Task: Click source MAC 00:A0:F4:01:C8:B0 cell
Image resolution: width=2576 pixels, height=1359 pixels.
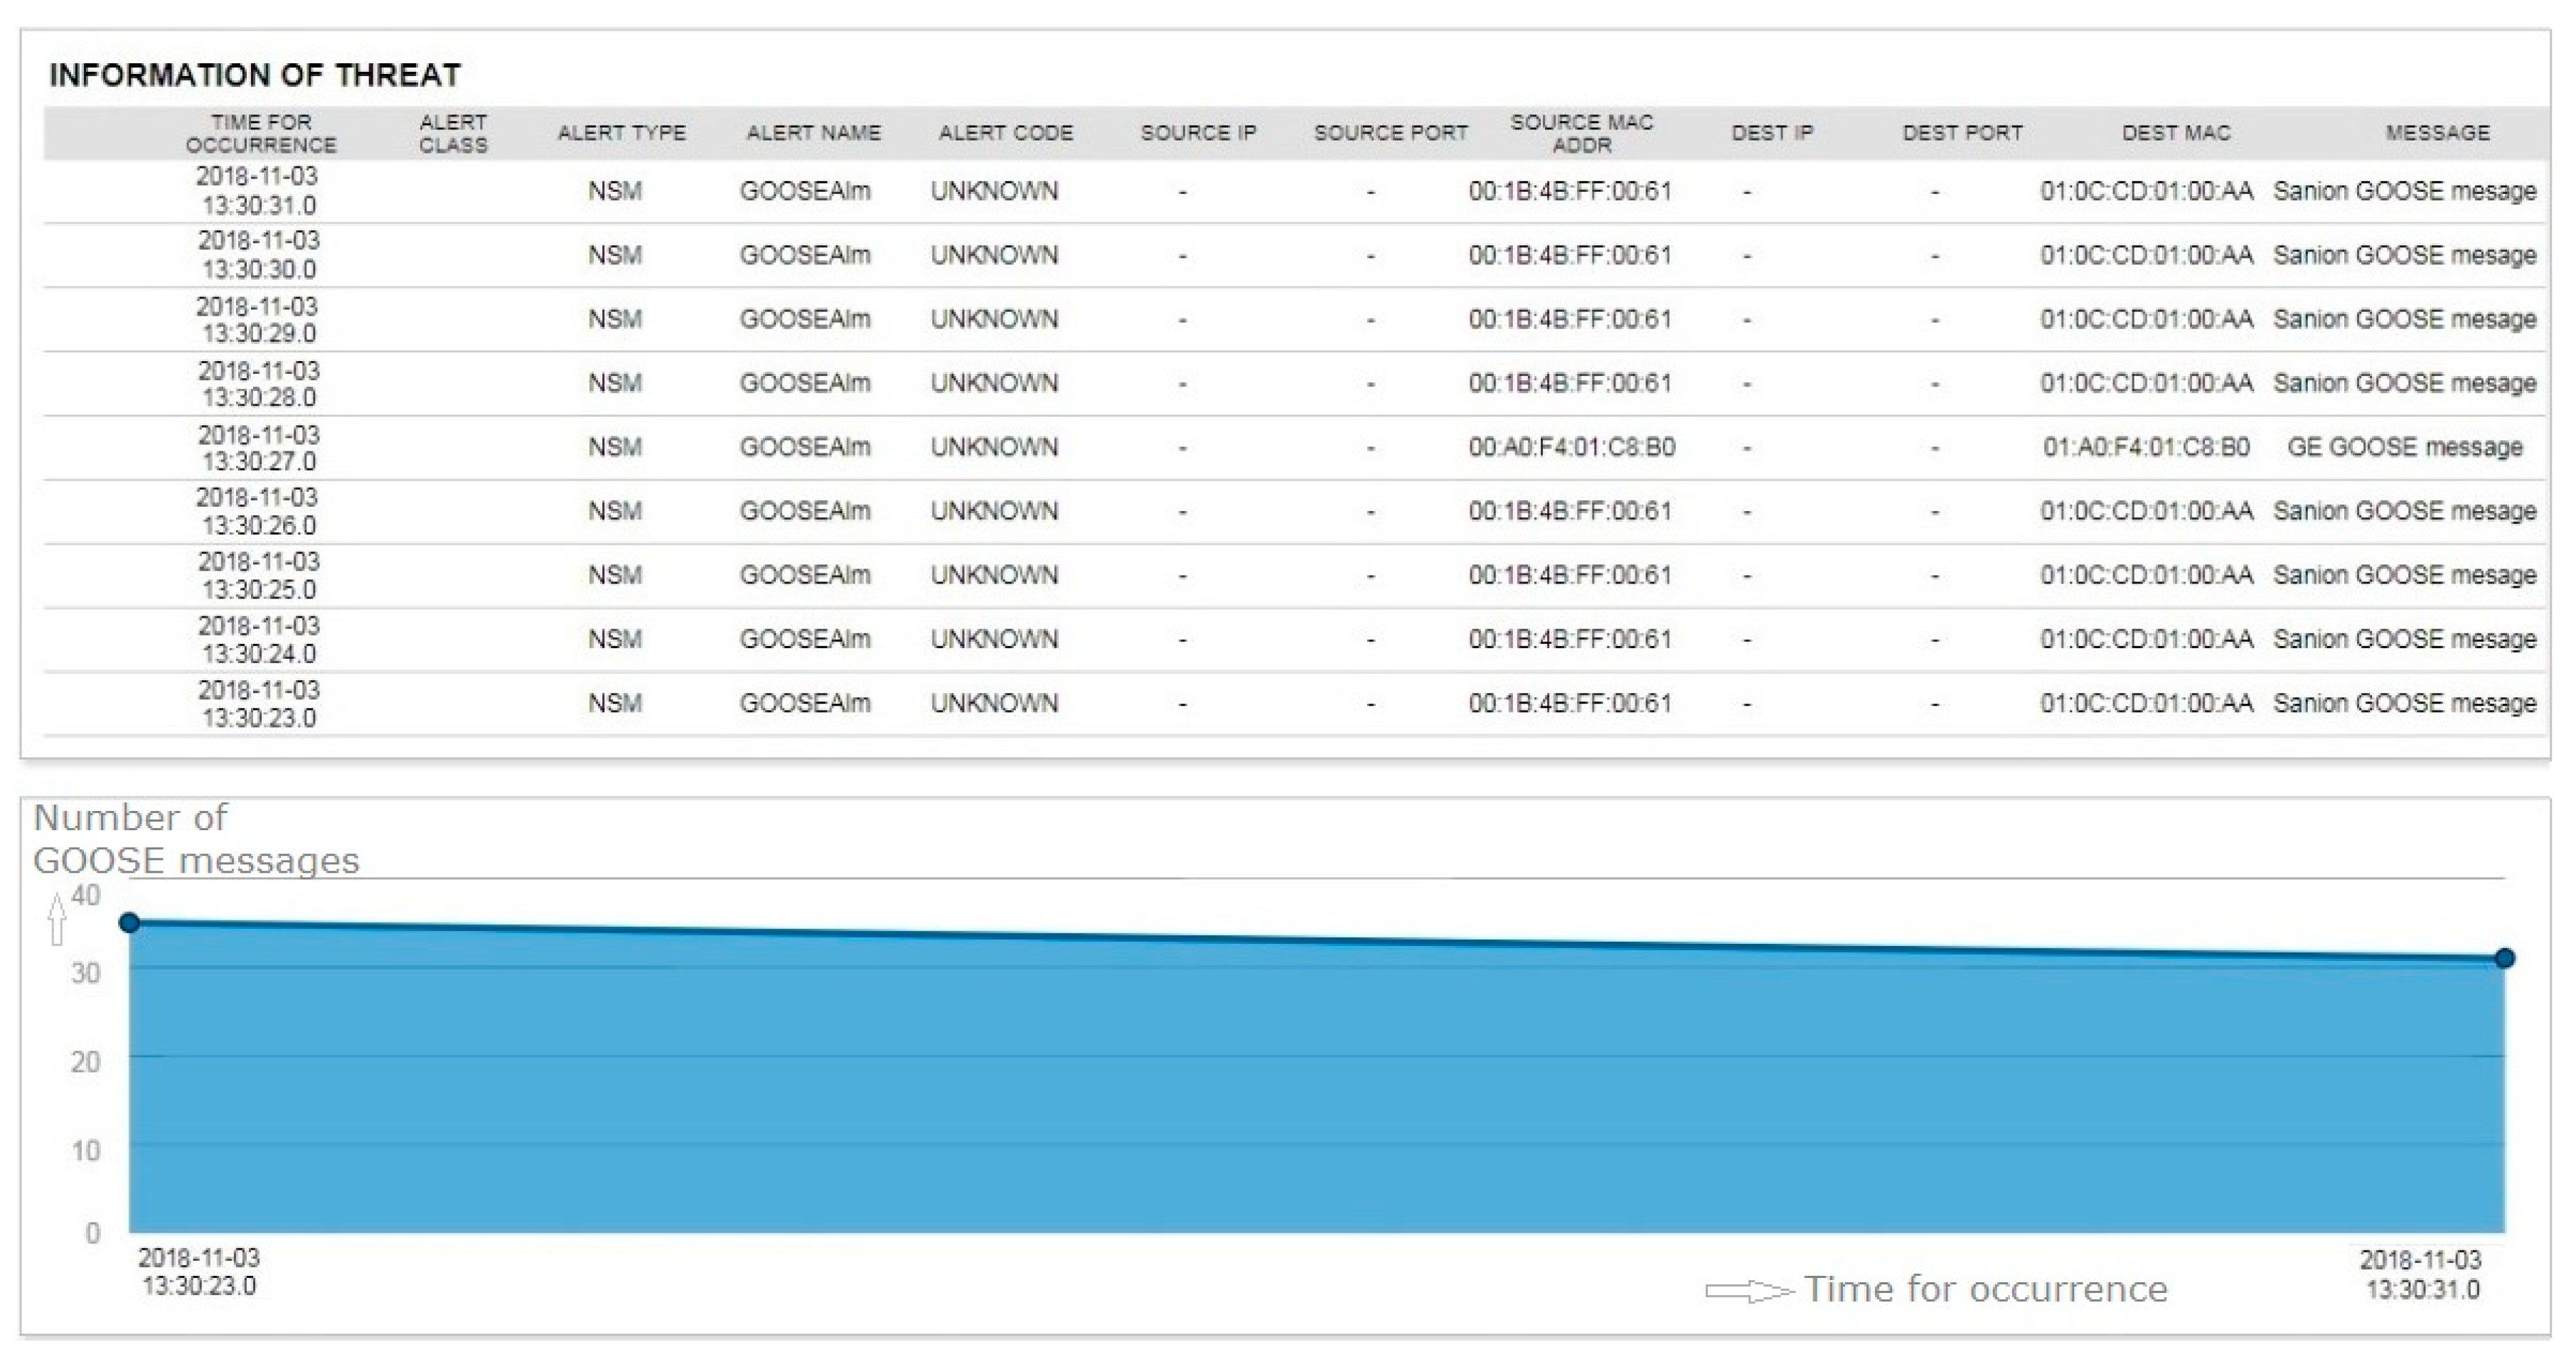Action: point(1571,447)
